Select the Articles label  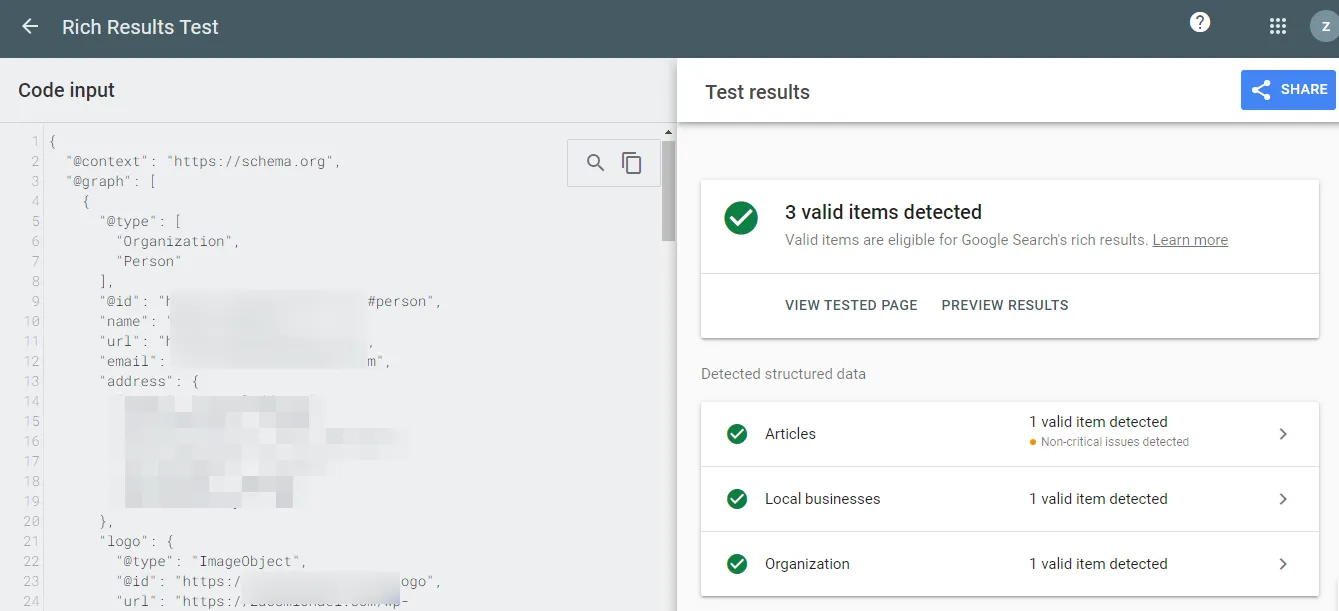pos(790,434)
